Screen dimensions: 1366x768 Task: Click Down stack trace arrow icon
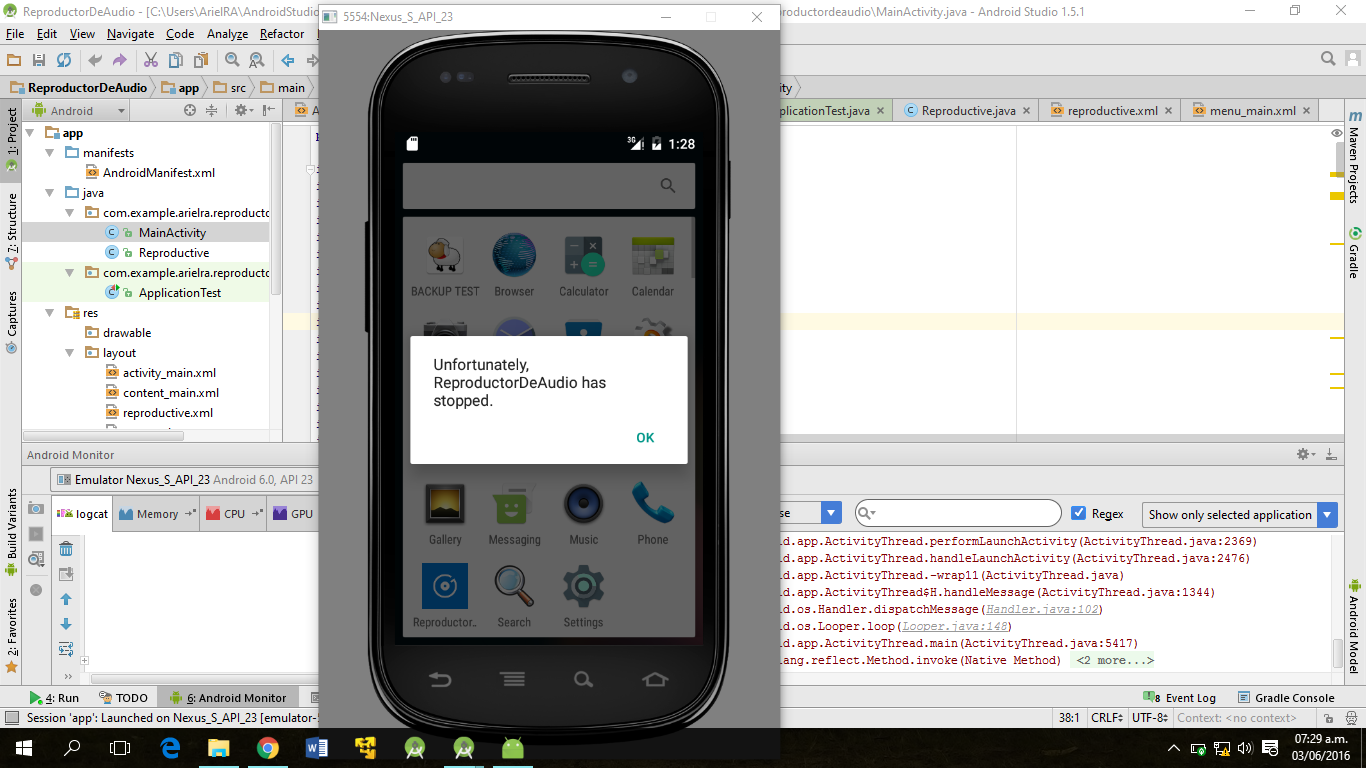66,624
